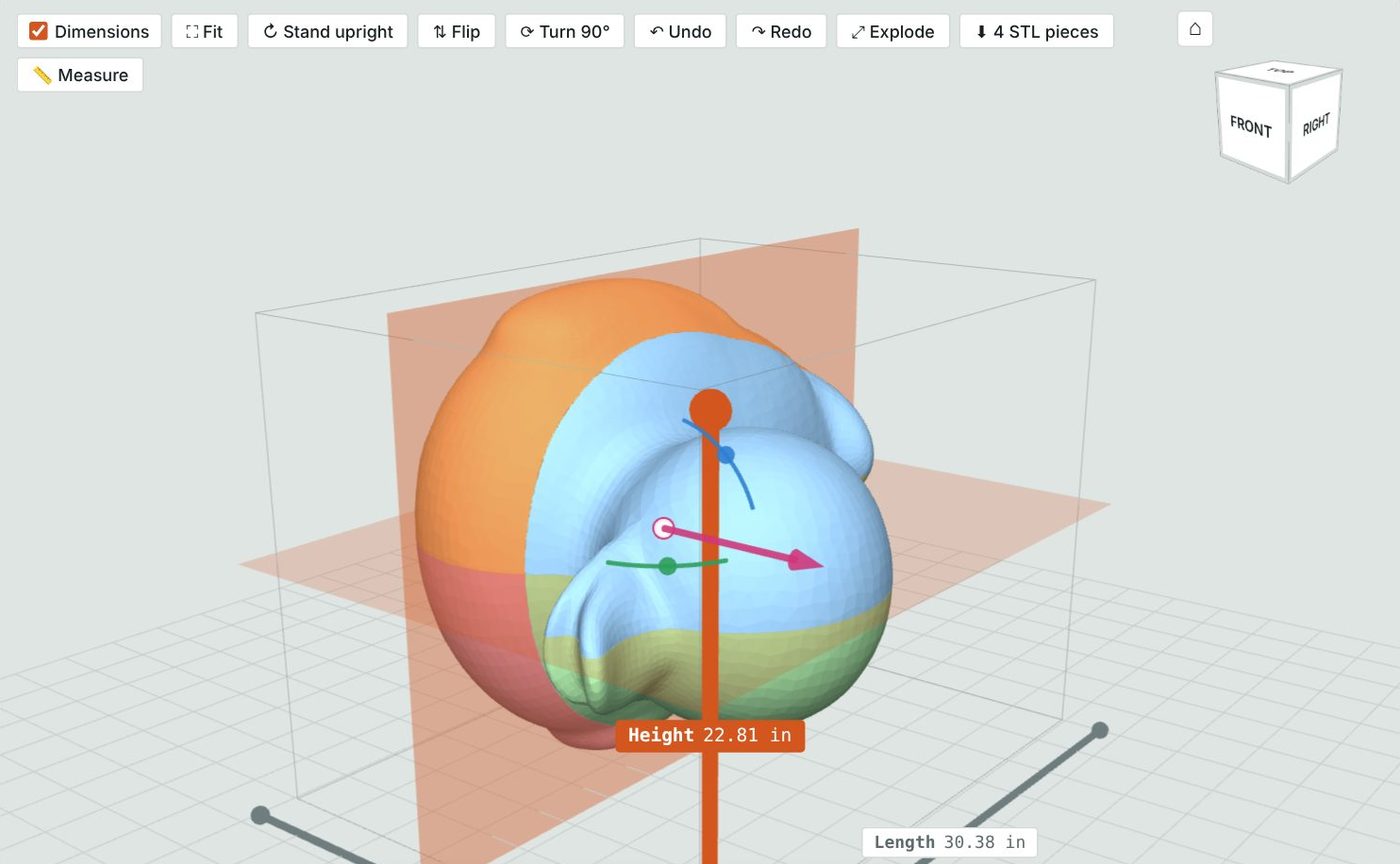Activate the Measure ruler tool

coord(80,75)
